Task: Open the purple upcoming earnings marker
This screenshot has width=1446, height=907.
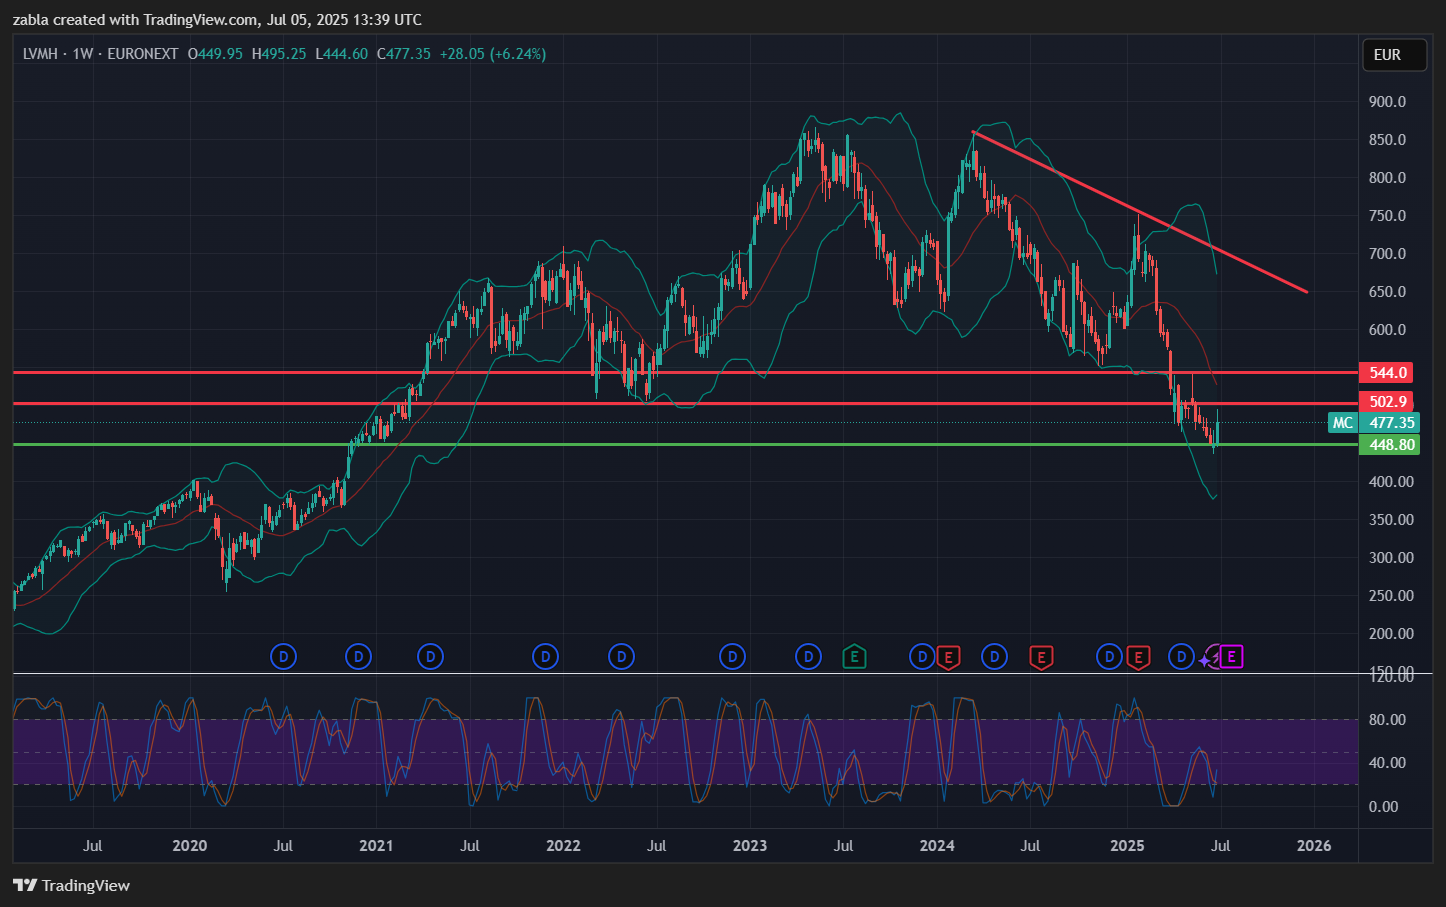Action: 1232,657
